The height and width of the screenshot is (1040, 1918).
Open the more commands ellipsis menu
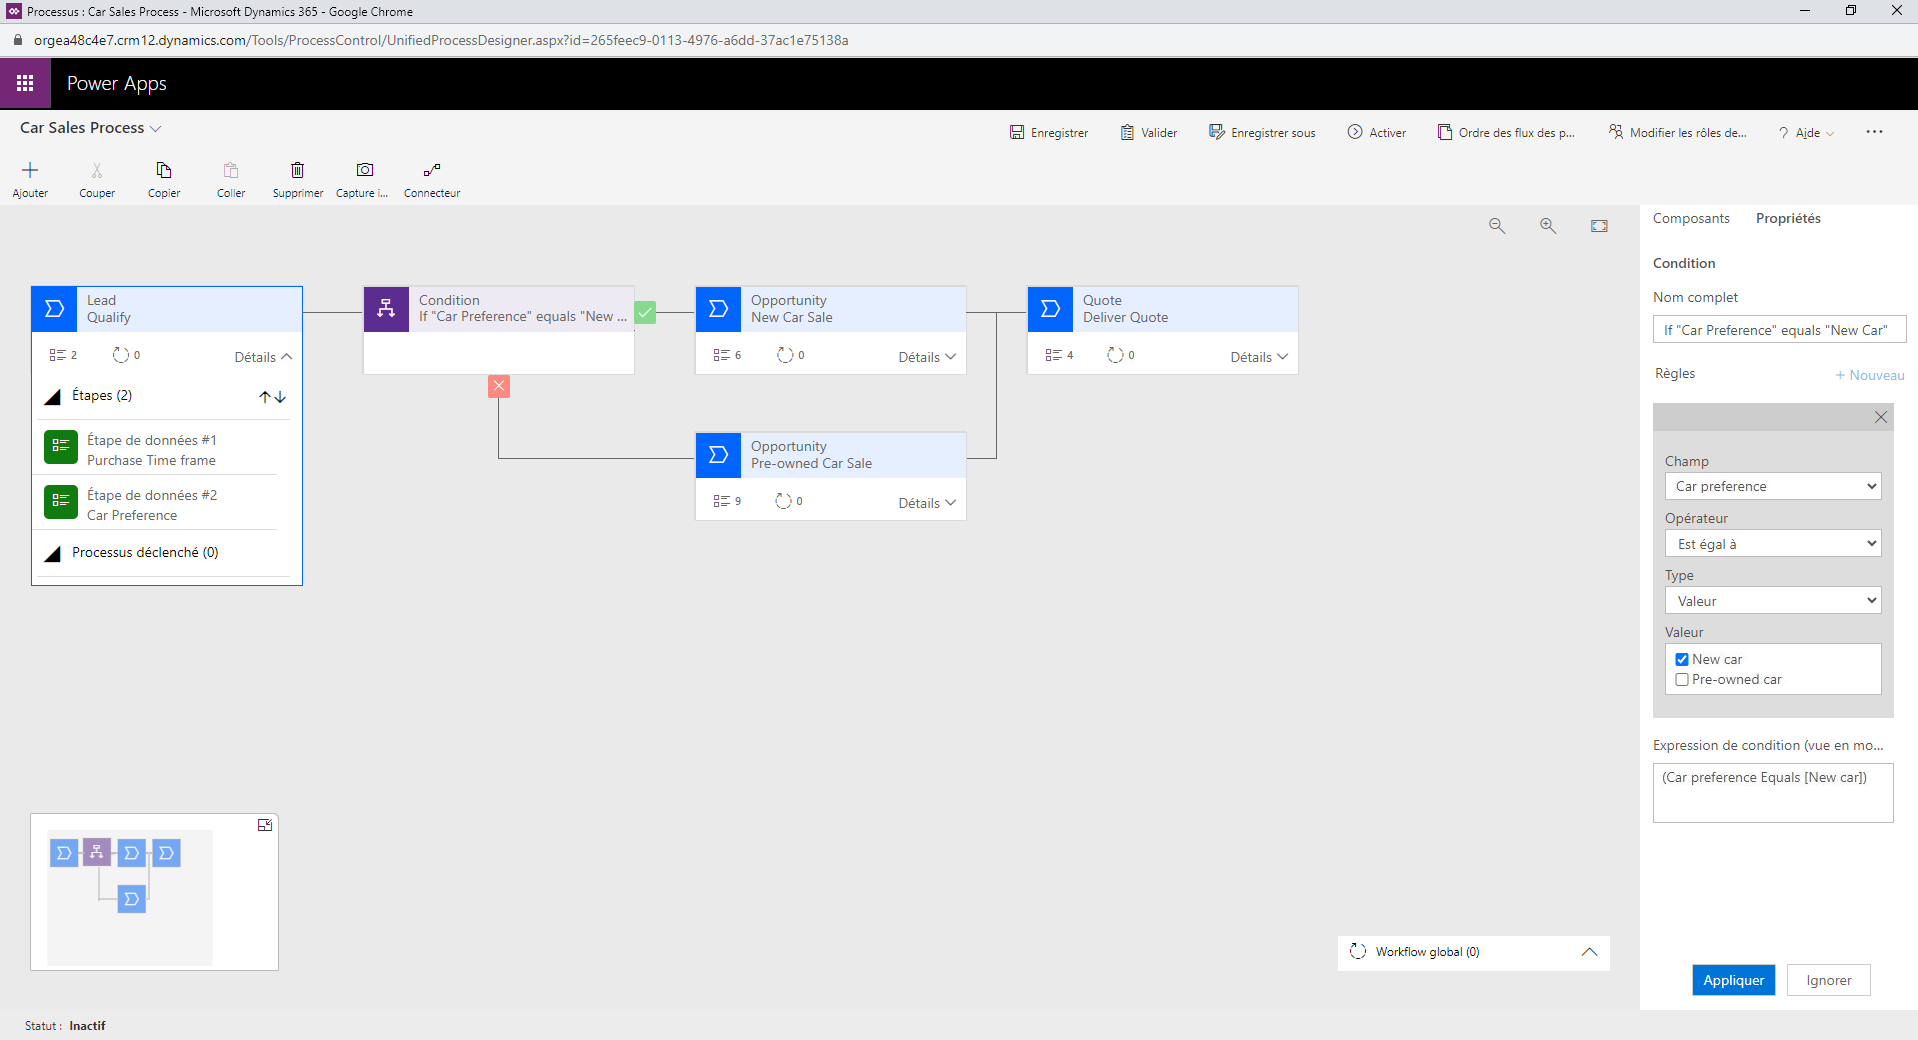1874,132
